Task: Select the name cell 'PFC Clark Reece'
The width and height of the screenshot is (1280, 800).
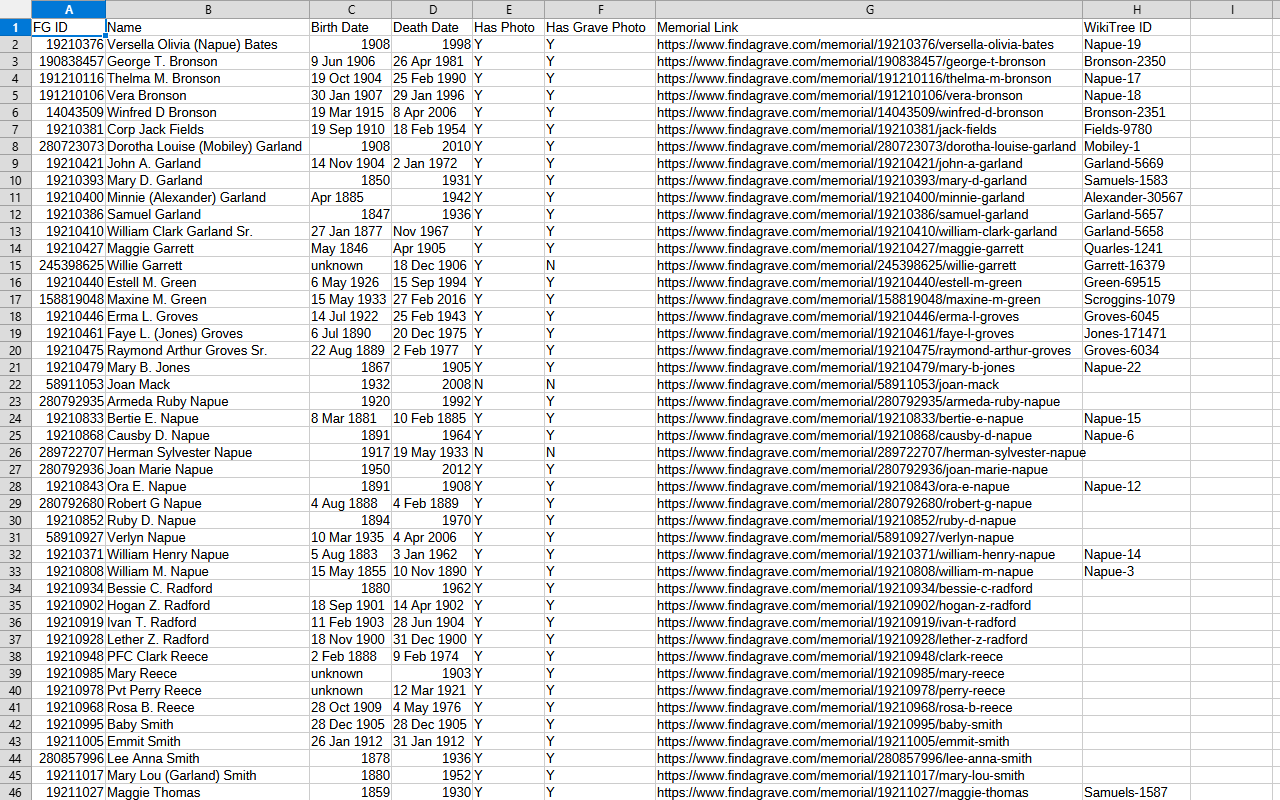Action: click(x=207, y=656)
